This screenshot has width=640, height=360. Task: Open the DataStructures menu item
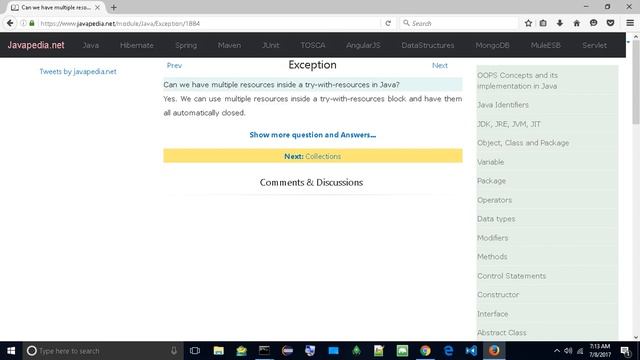tap(428, 45)
